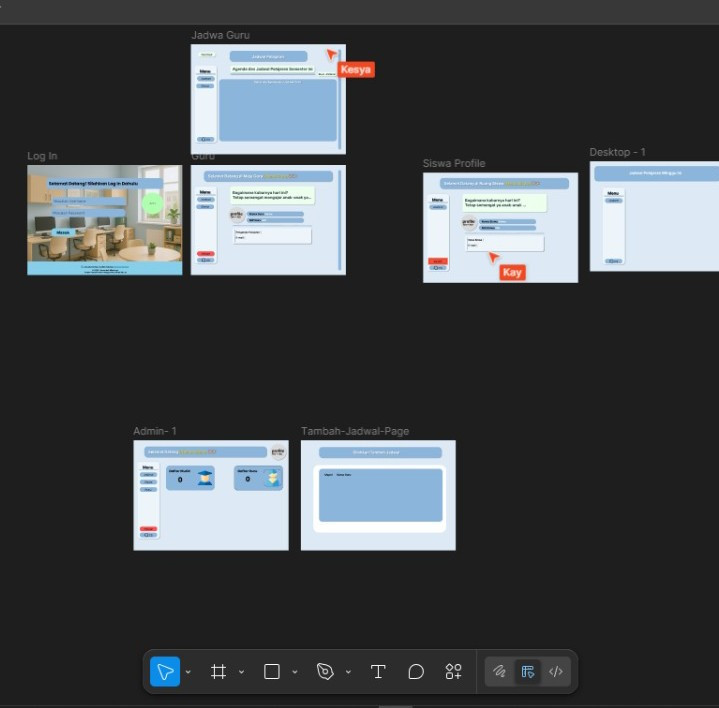Screen dimensions: 719x708
Task: Open the shape tools dropdown arrow
Action: (294, 672)
